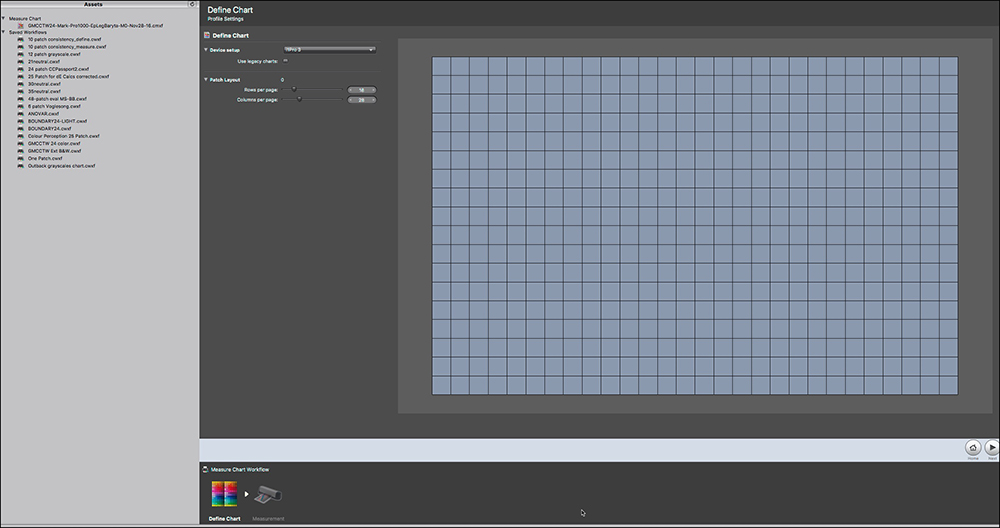Open 24 patch CCPassport2.cwxf workflow
This screenshot has height=528, width=1000.
click(x=60, y=69)
